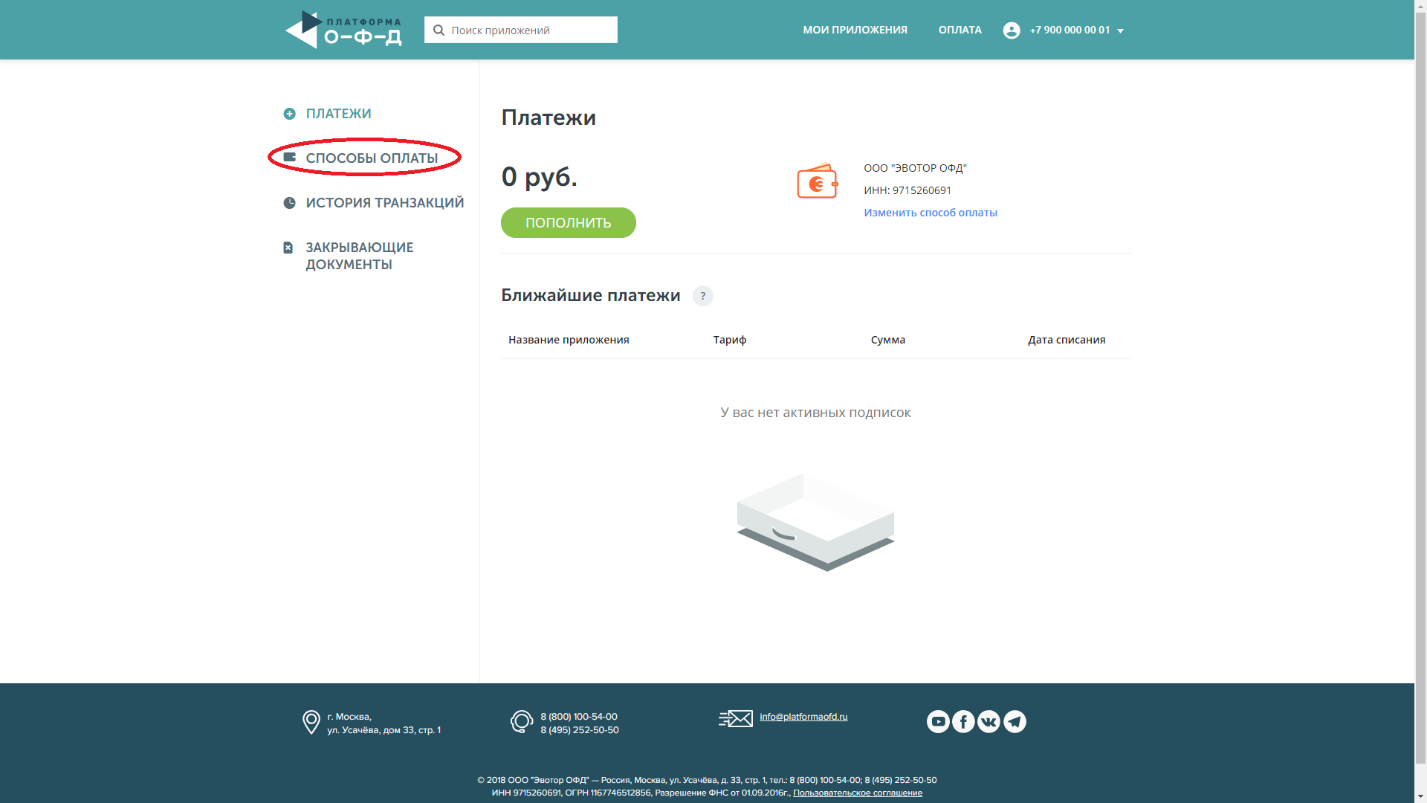
Task: Select Платежи in the sidebar
Action: click(x=339, y=114)
